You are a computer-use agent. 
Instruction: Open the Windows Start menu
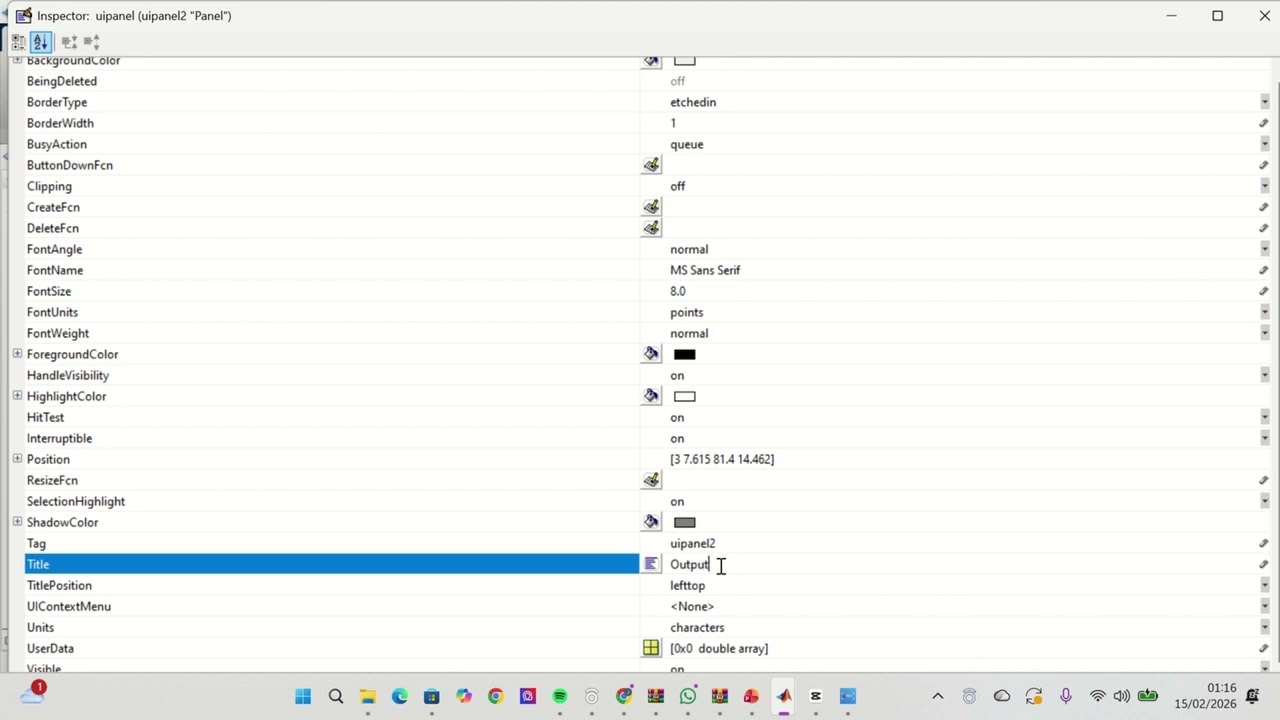pos(303,696)
